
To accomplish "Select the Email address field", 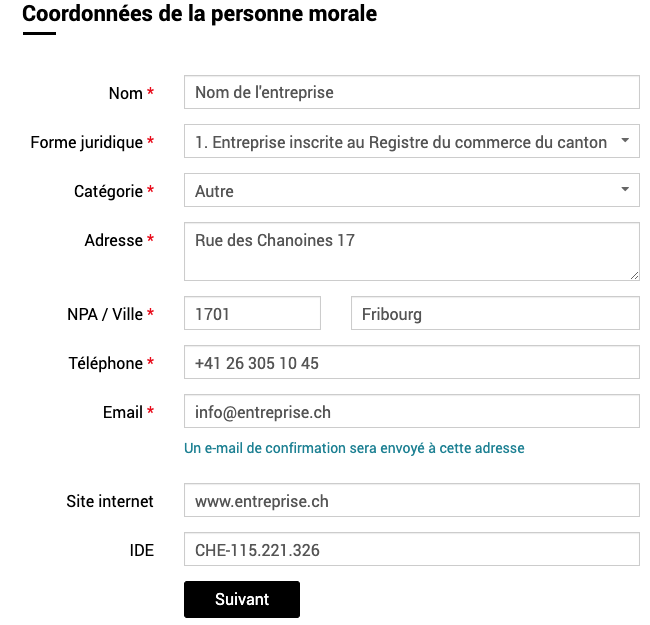I will pyautogui.click(x=411, y=411).
